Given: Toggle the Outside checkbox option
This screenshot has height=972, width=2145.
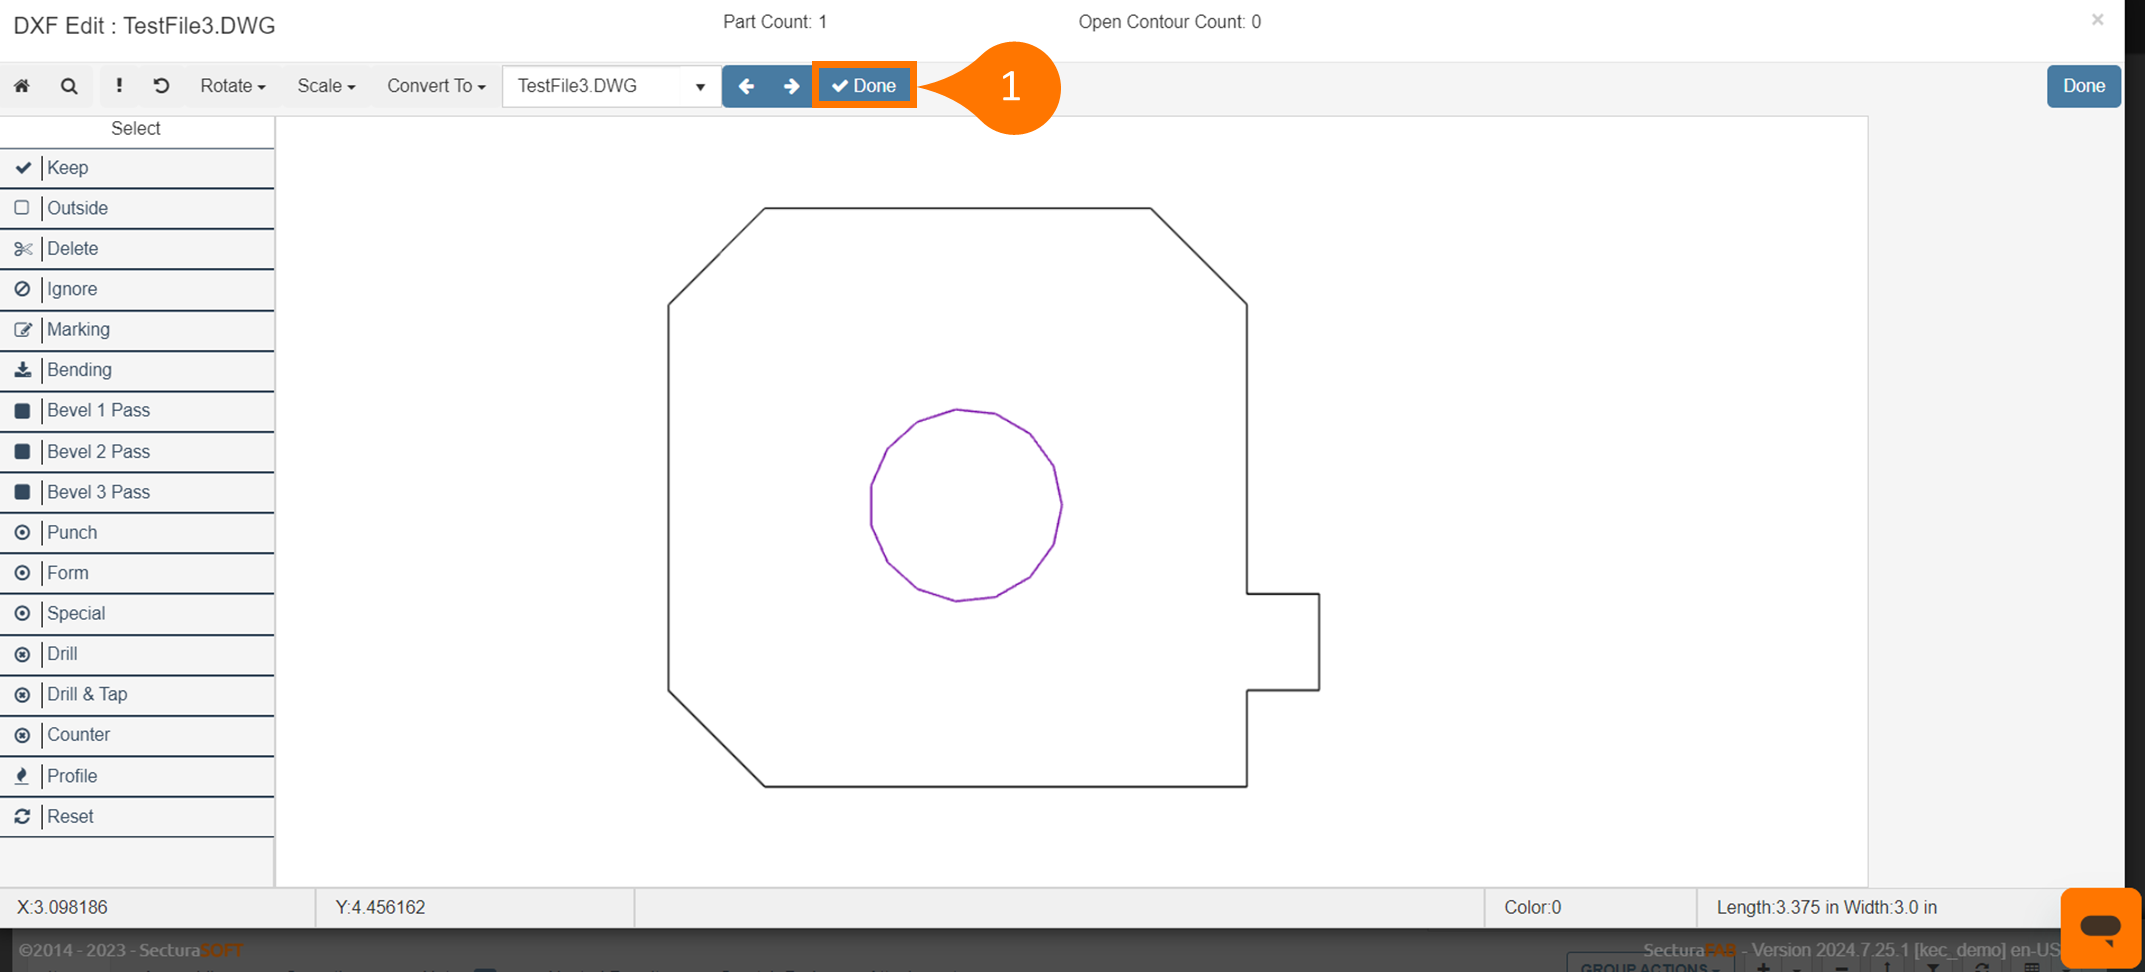Looking at the screenshot, I should 22,208.
